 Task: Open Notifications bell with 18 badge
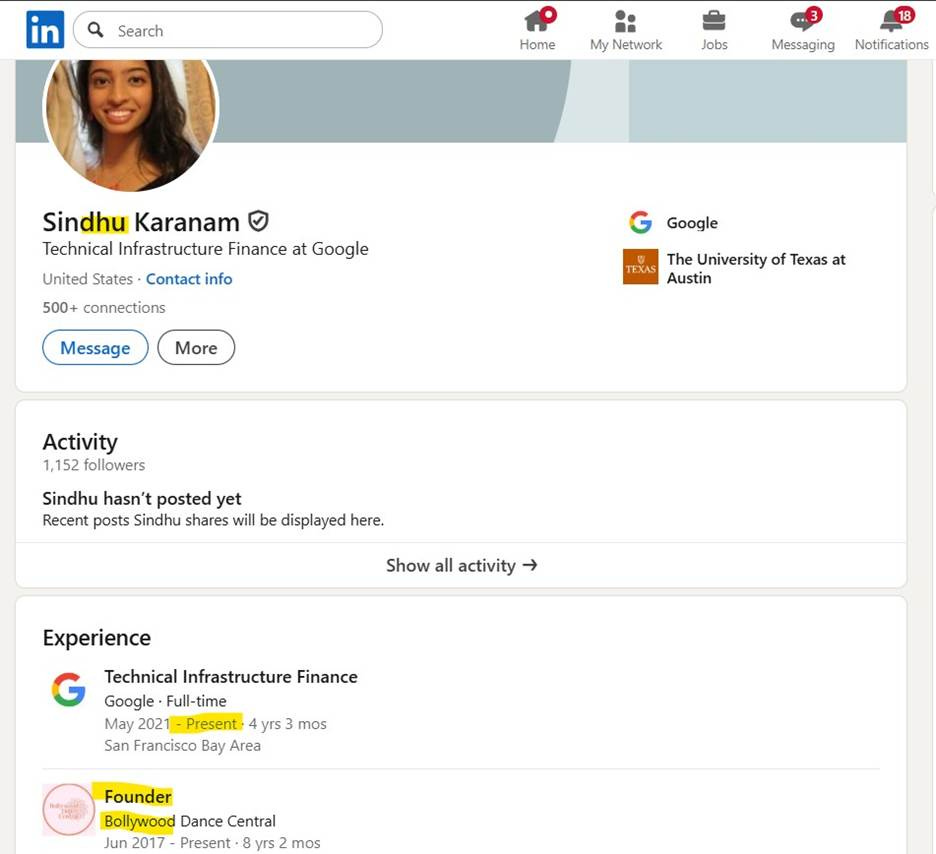coord(891,30)
